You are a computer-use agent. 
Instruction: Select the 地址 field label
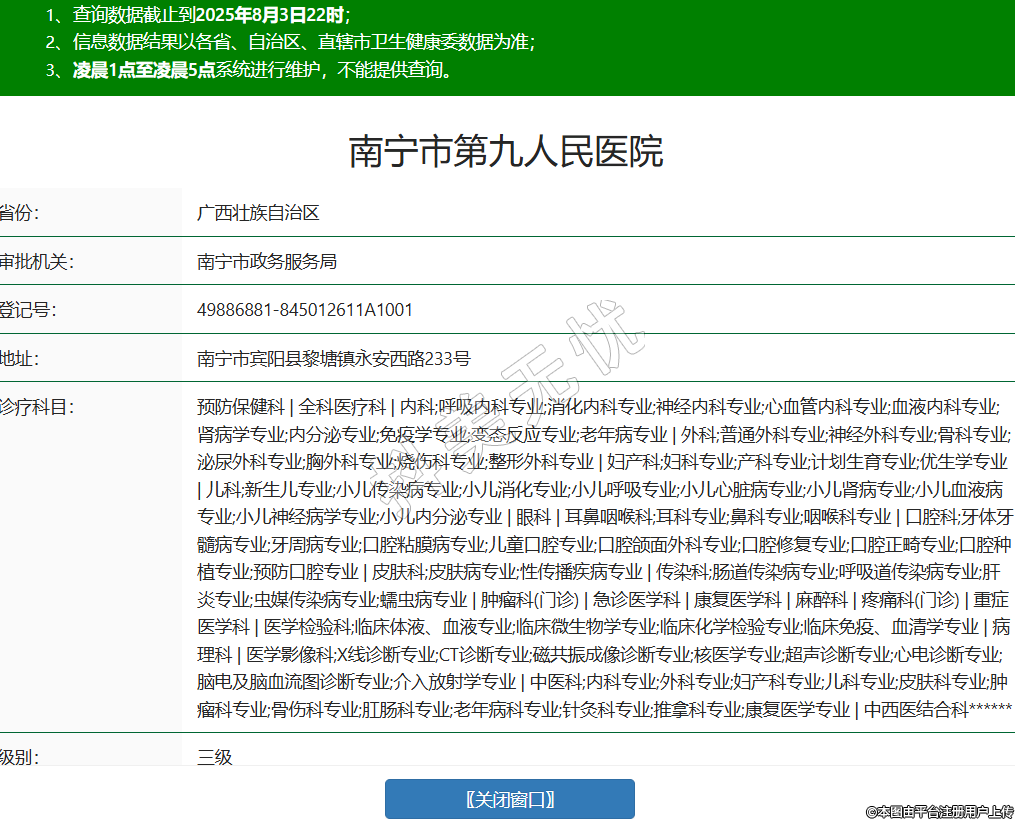click(18, 358)
